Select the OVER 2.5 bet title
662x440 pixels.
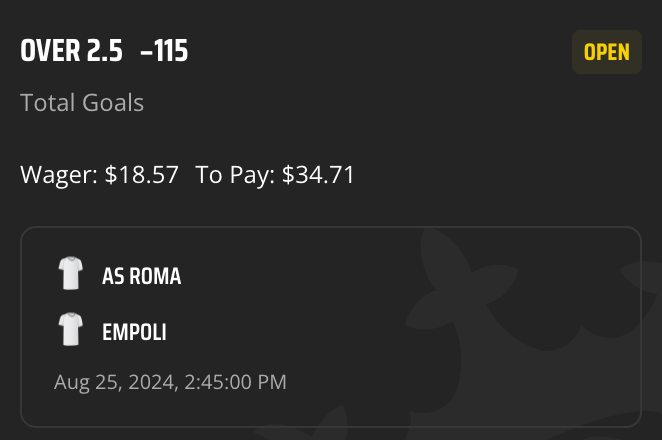coord(71,51)
